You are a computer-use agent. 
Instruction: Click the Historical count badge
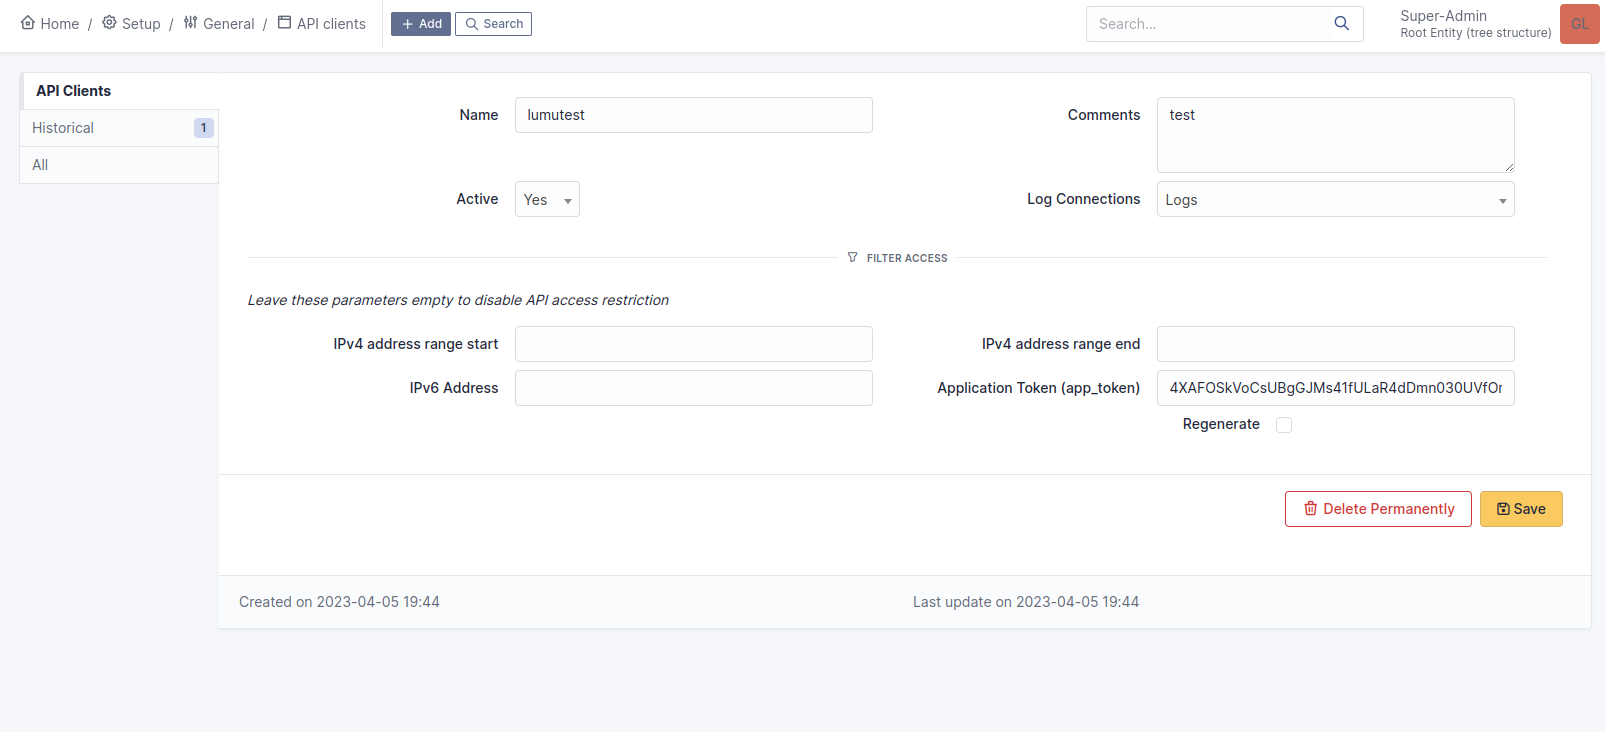pyautogui.click(x=203, y=128)
